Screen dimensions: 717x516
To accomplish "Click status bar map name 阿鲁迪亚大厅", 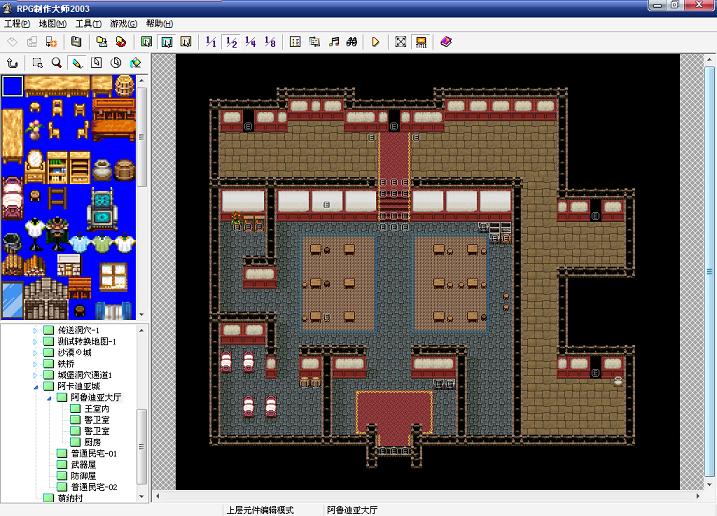I will (352, 510).
